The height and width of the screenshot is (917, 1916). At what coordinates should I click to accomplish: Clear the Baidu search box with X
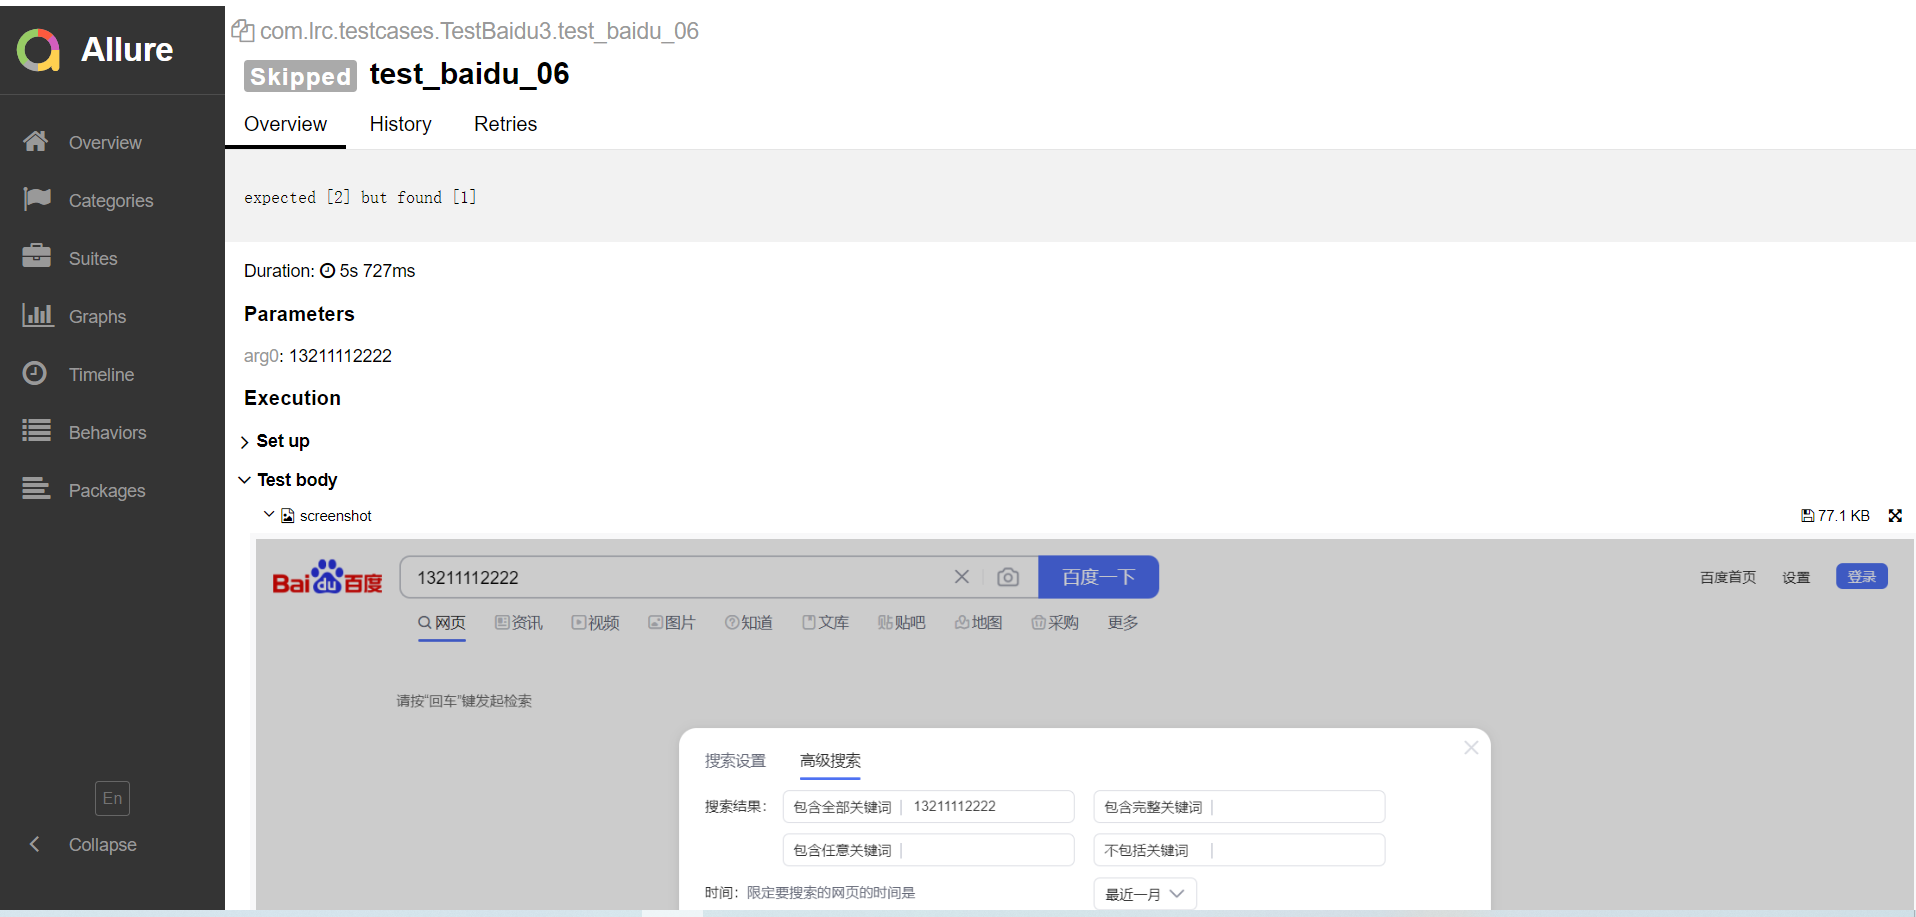tap(962, 577)
